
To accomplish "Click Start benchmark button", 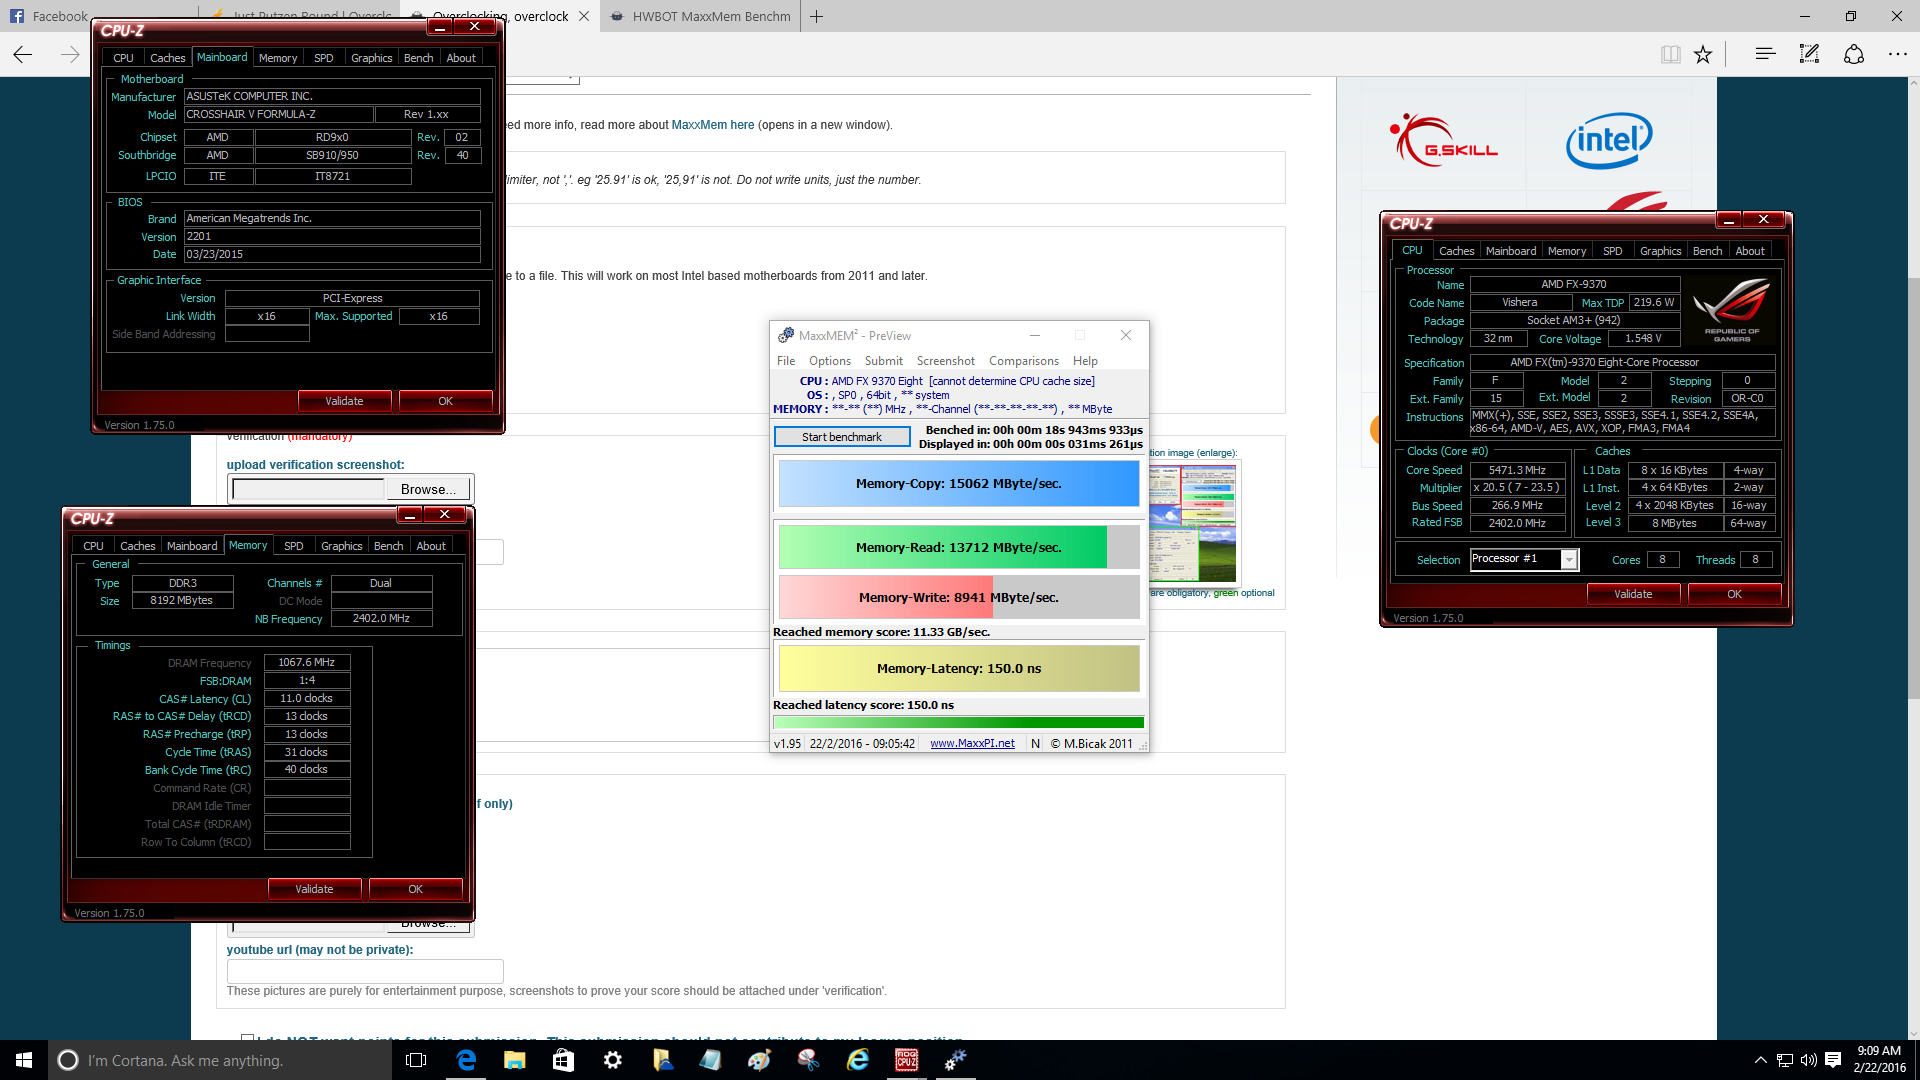I will point(842,437).
